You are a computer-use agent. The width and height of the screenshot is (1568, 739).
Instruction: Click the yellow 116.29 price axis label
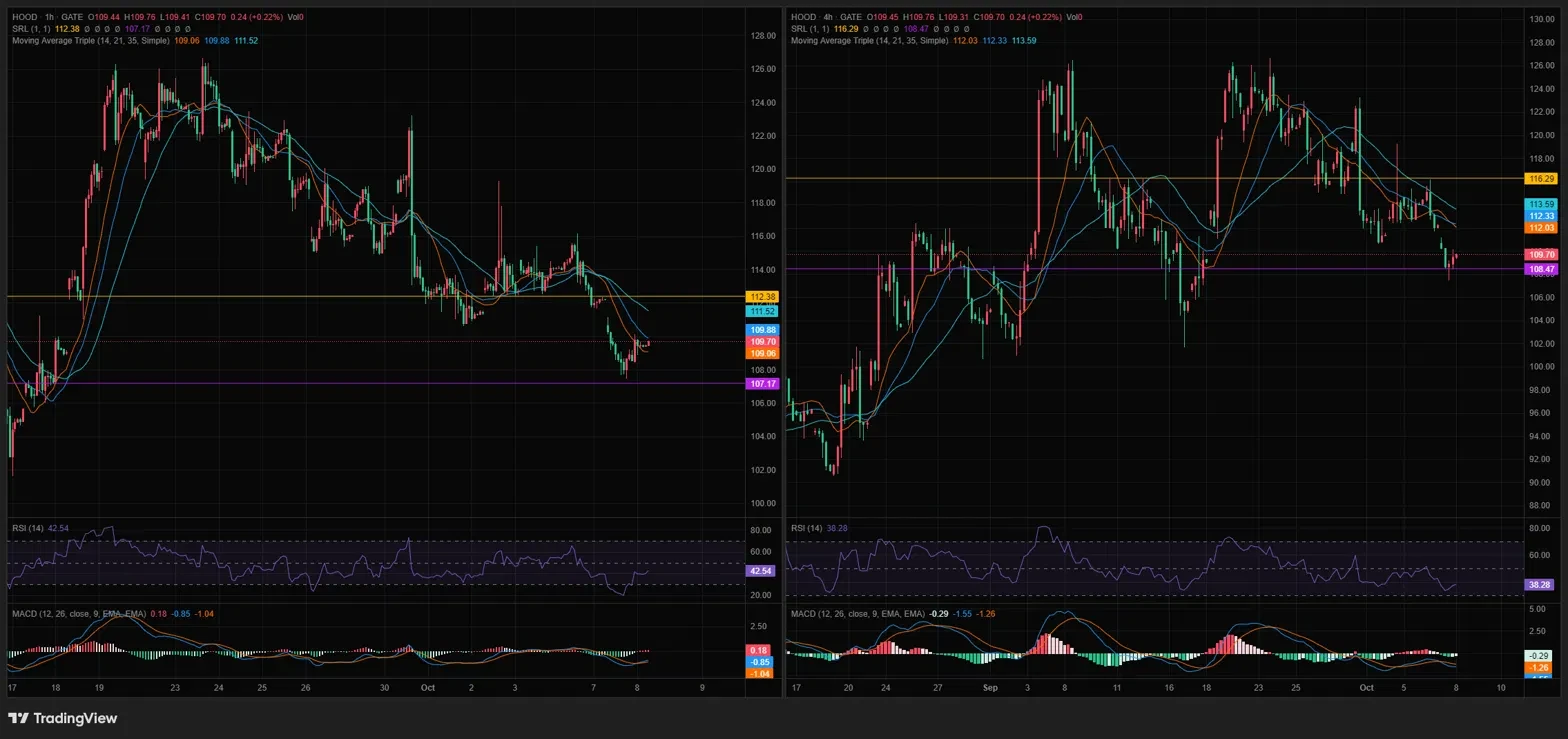point(1541,178)
